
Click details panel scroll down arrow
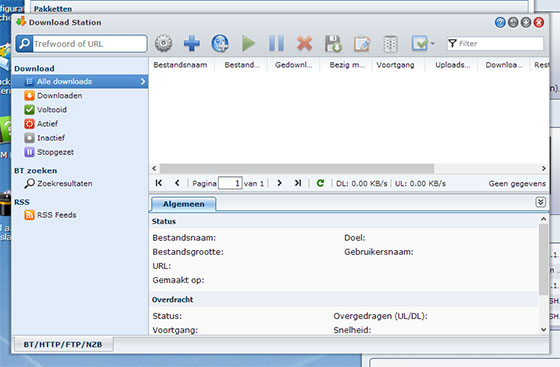pos(543,330)
